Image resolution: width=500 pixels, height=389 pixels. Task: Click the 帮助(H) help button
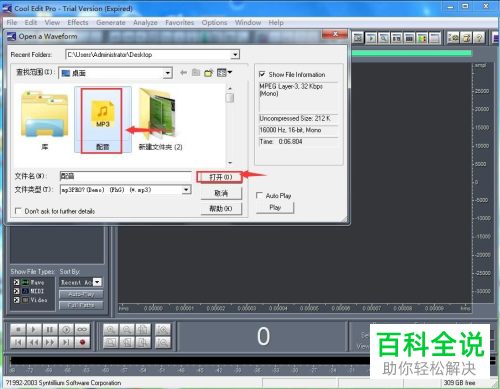(x=221, y=209)
